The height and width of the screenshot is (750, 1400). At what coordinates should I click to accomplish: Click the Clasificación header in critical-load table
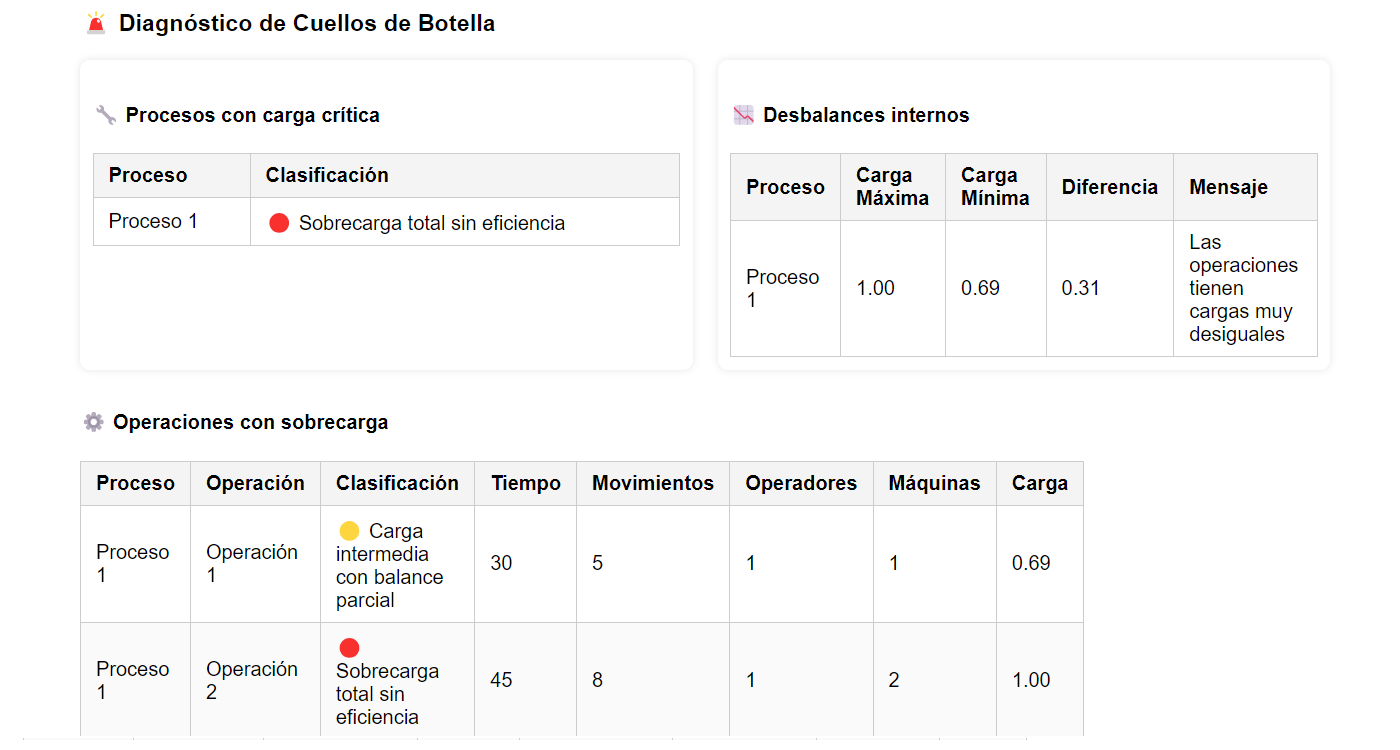pyautogui.click(x=326, y=175)
